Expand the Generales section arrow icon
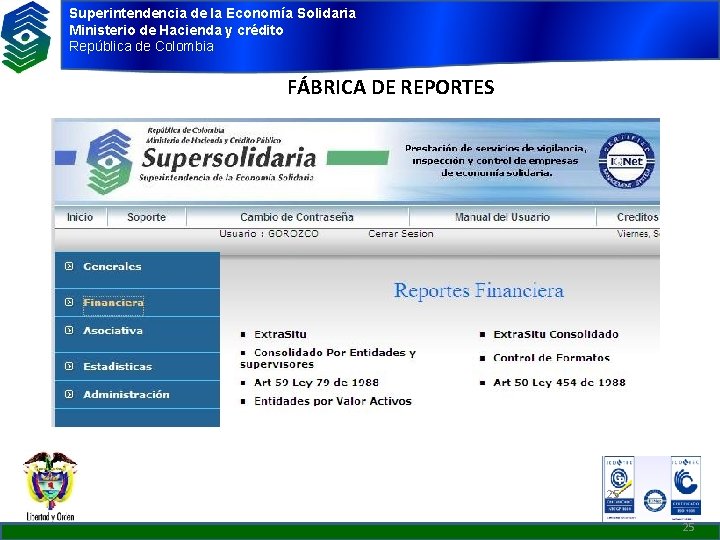The width and height of the screenshot is (720, 540). pos(69,266)
